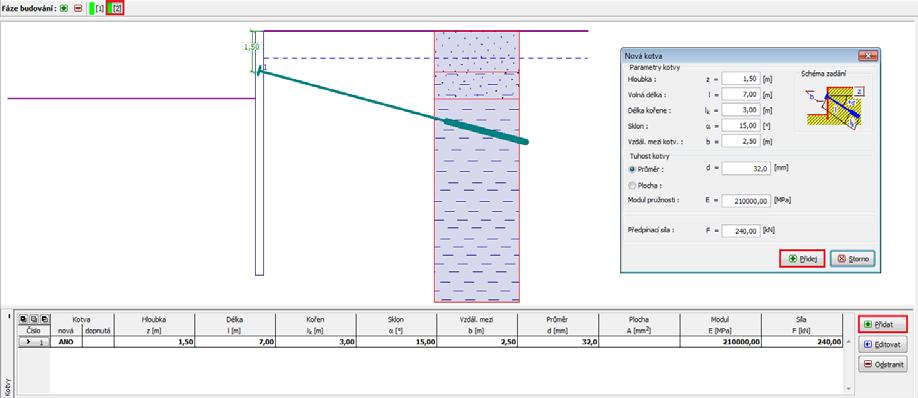Click the middle icon above the Číslo column
The height and width of the screenshot is (398, 918).
tap(34, 319)
